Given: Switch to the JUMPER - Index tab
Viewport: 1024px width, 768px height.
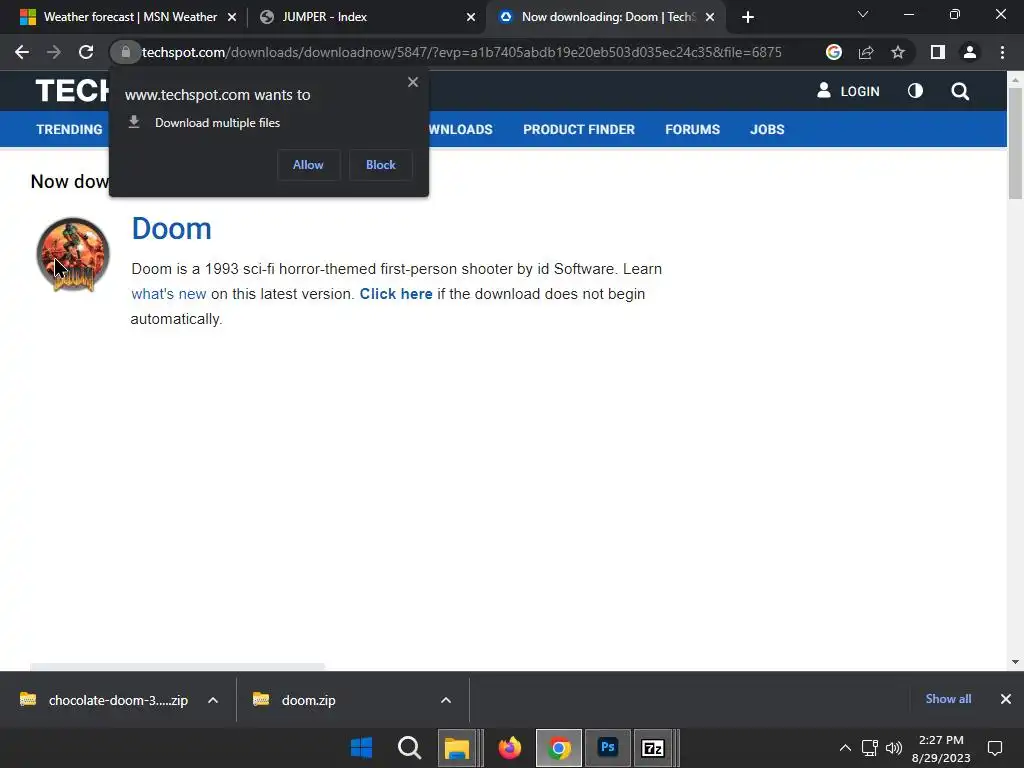Looking at the screenshot, I should 368,17.
